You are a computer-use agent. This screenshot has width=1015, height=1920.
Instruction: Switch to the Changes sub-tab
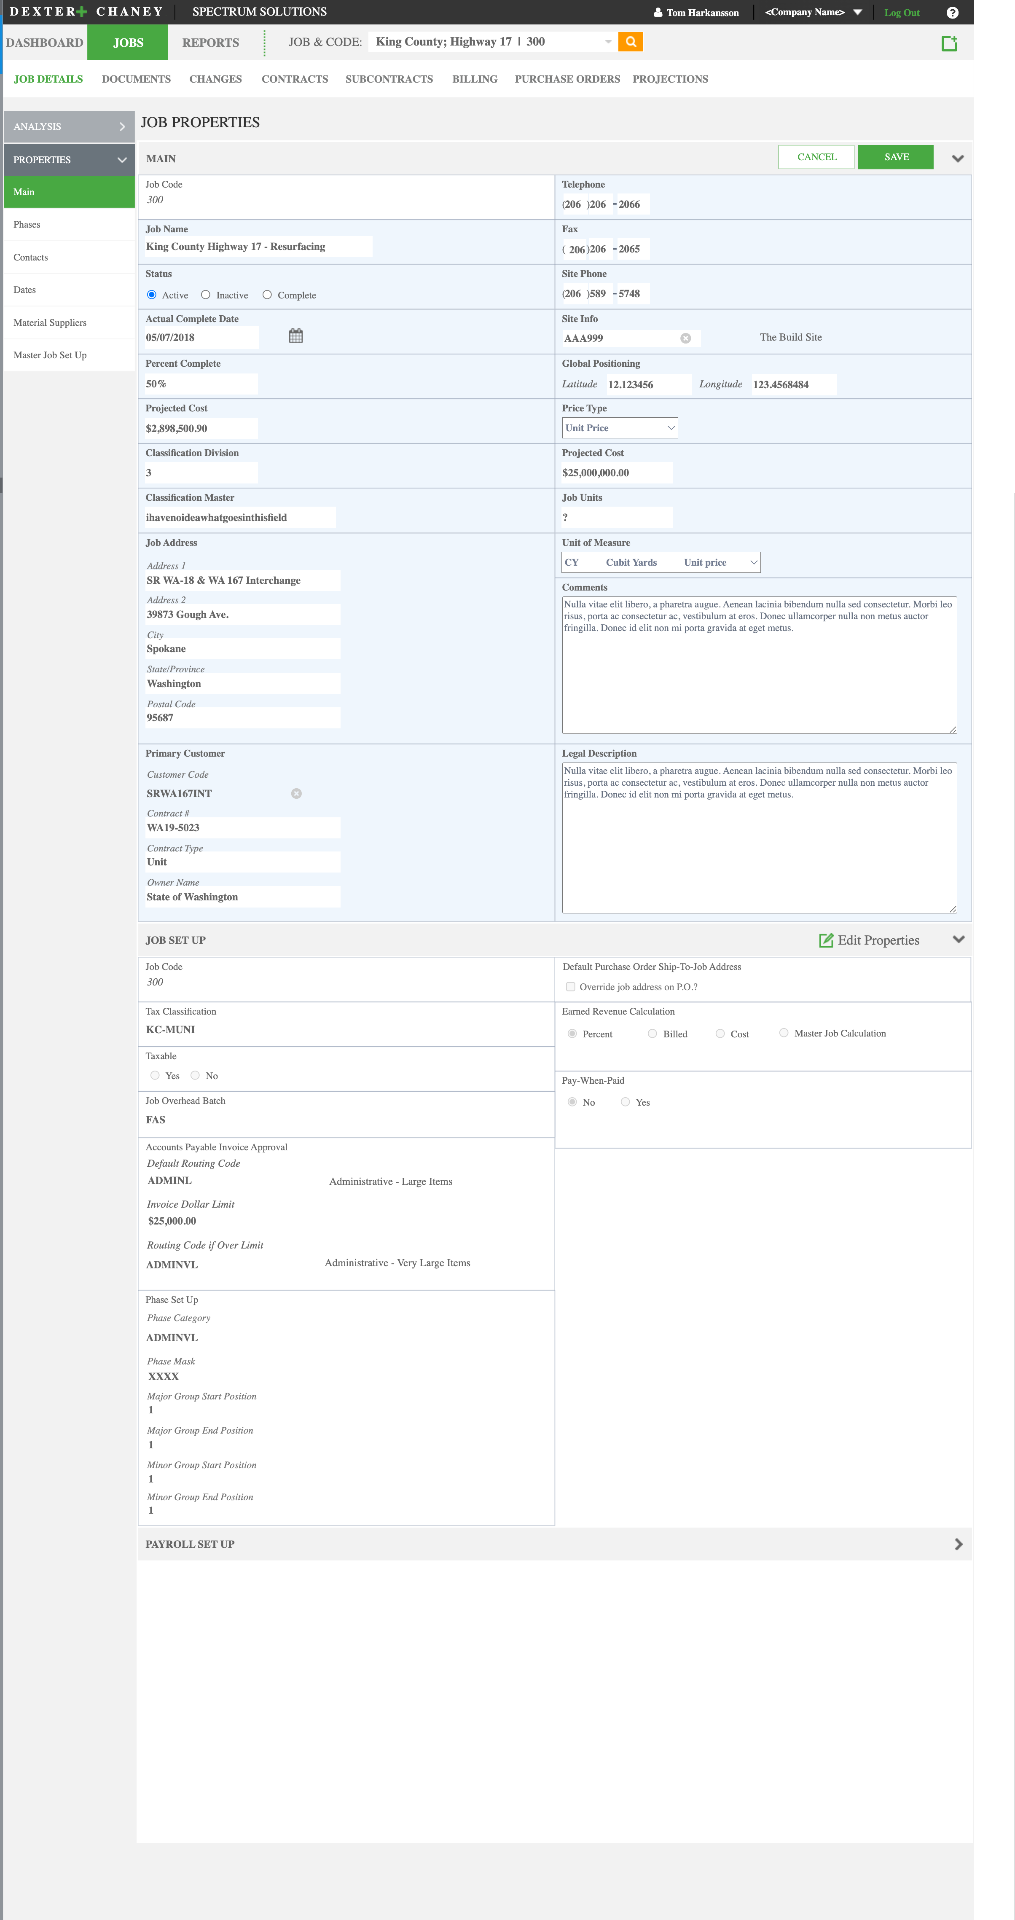point(216,79)
